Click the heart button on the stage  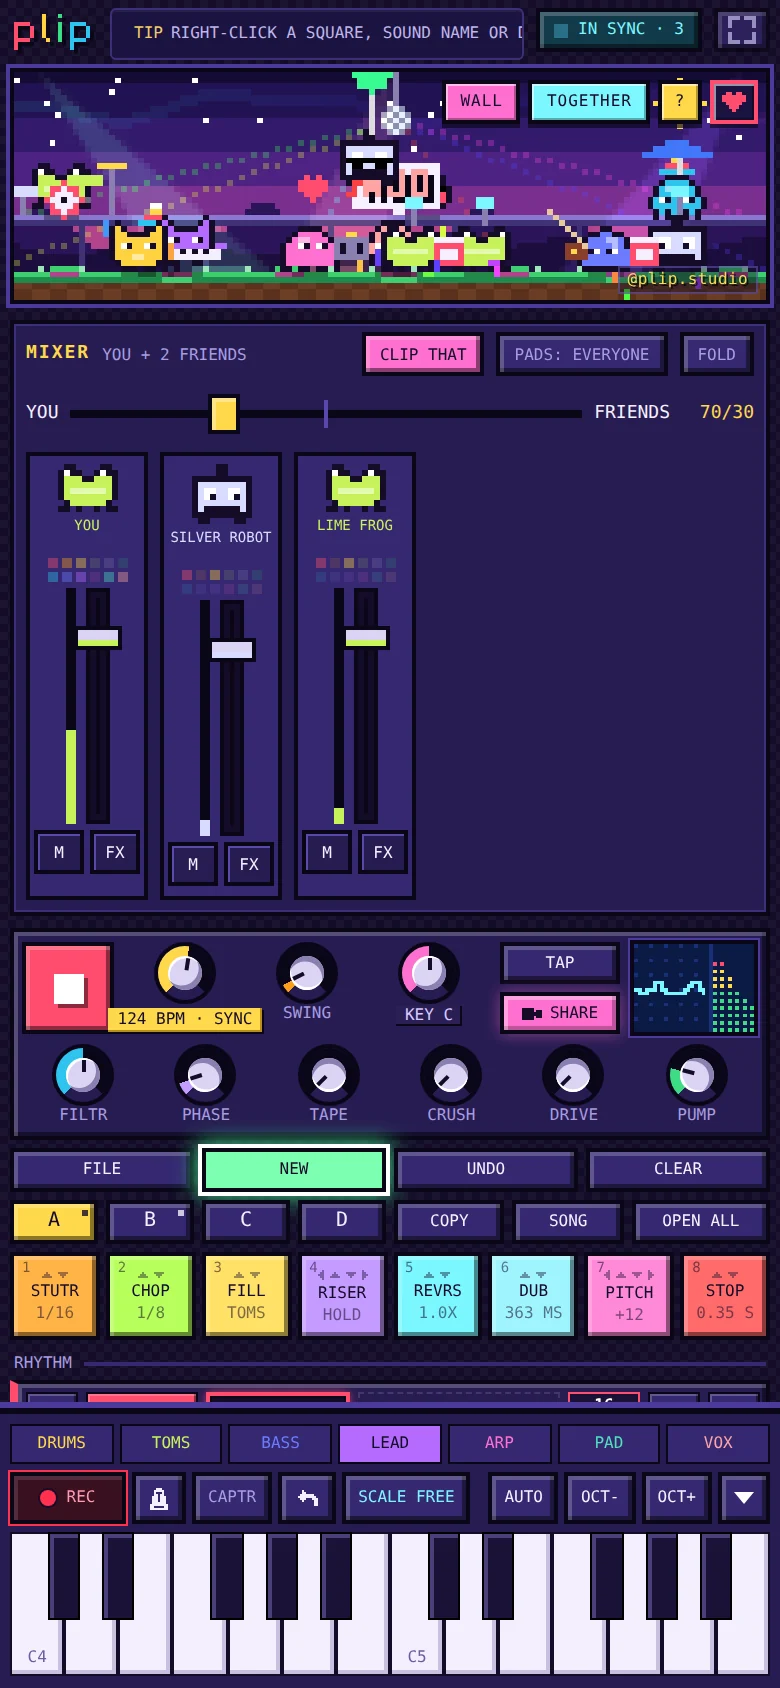coord(734,101)
